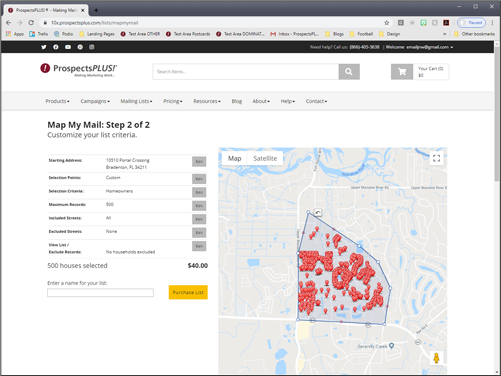Open the Instagram social icon

click(x=92, y=47)
